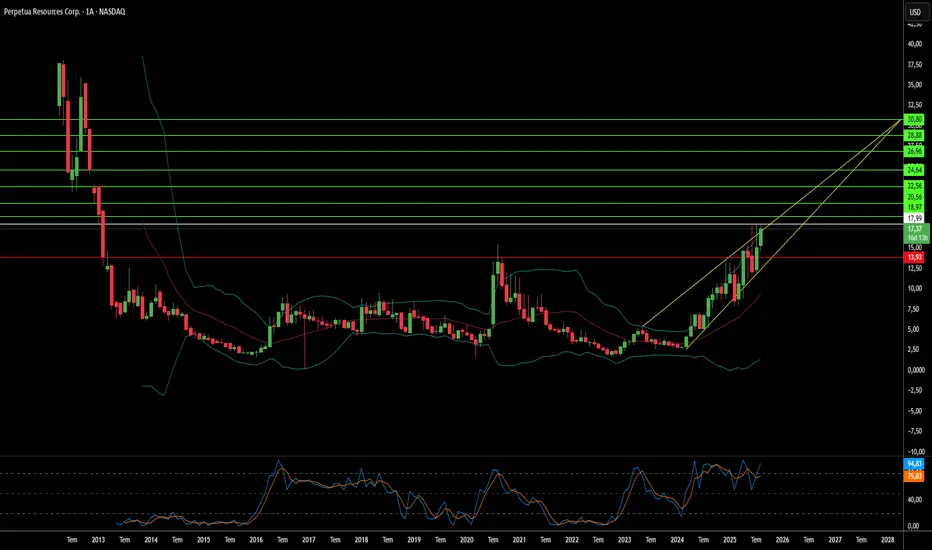Click the 2028 label on time axis
Screen dimensions: 932x550
click(887, 539)
